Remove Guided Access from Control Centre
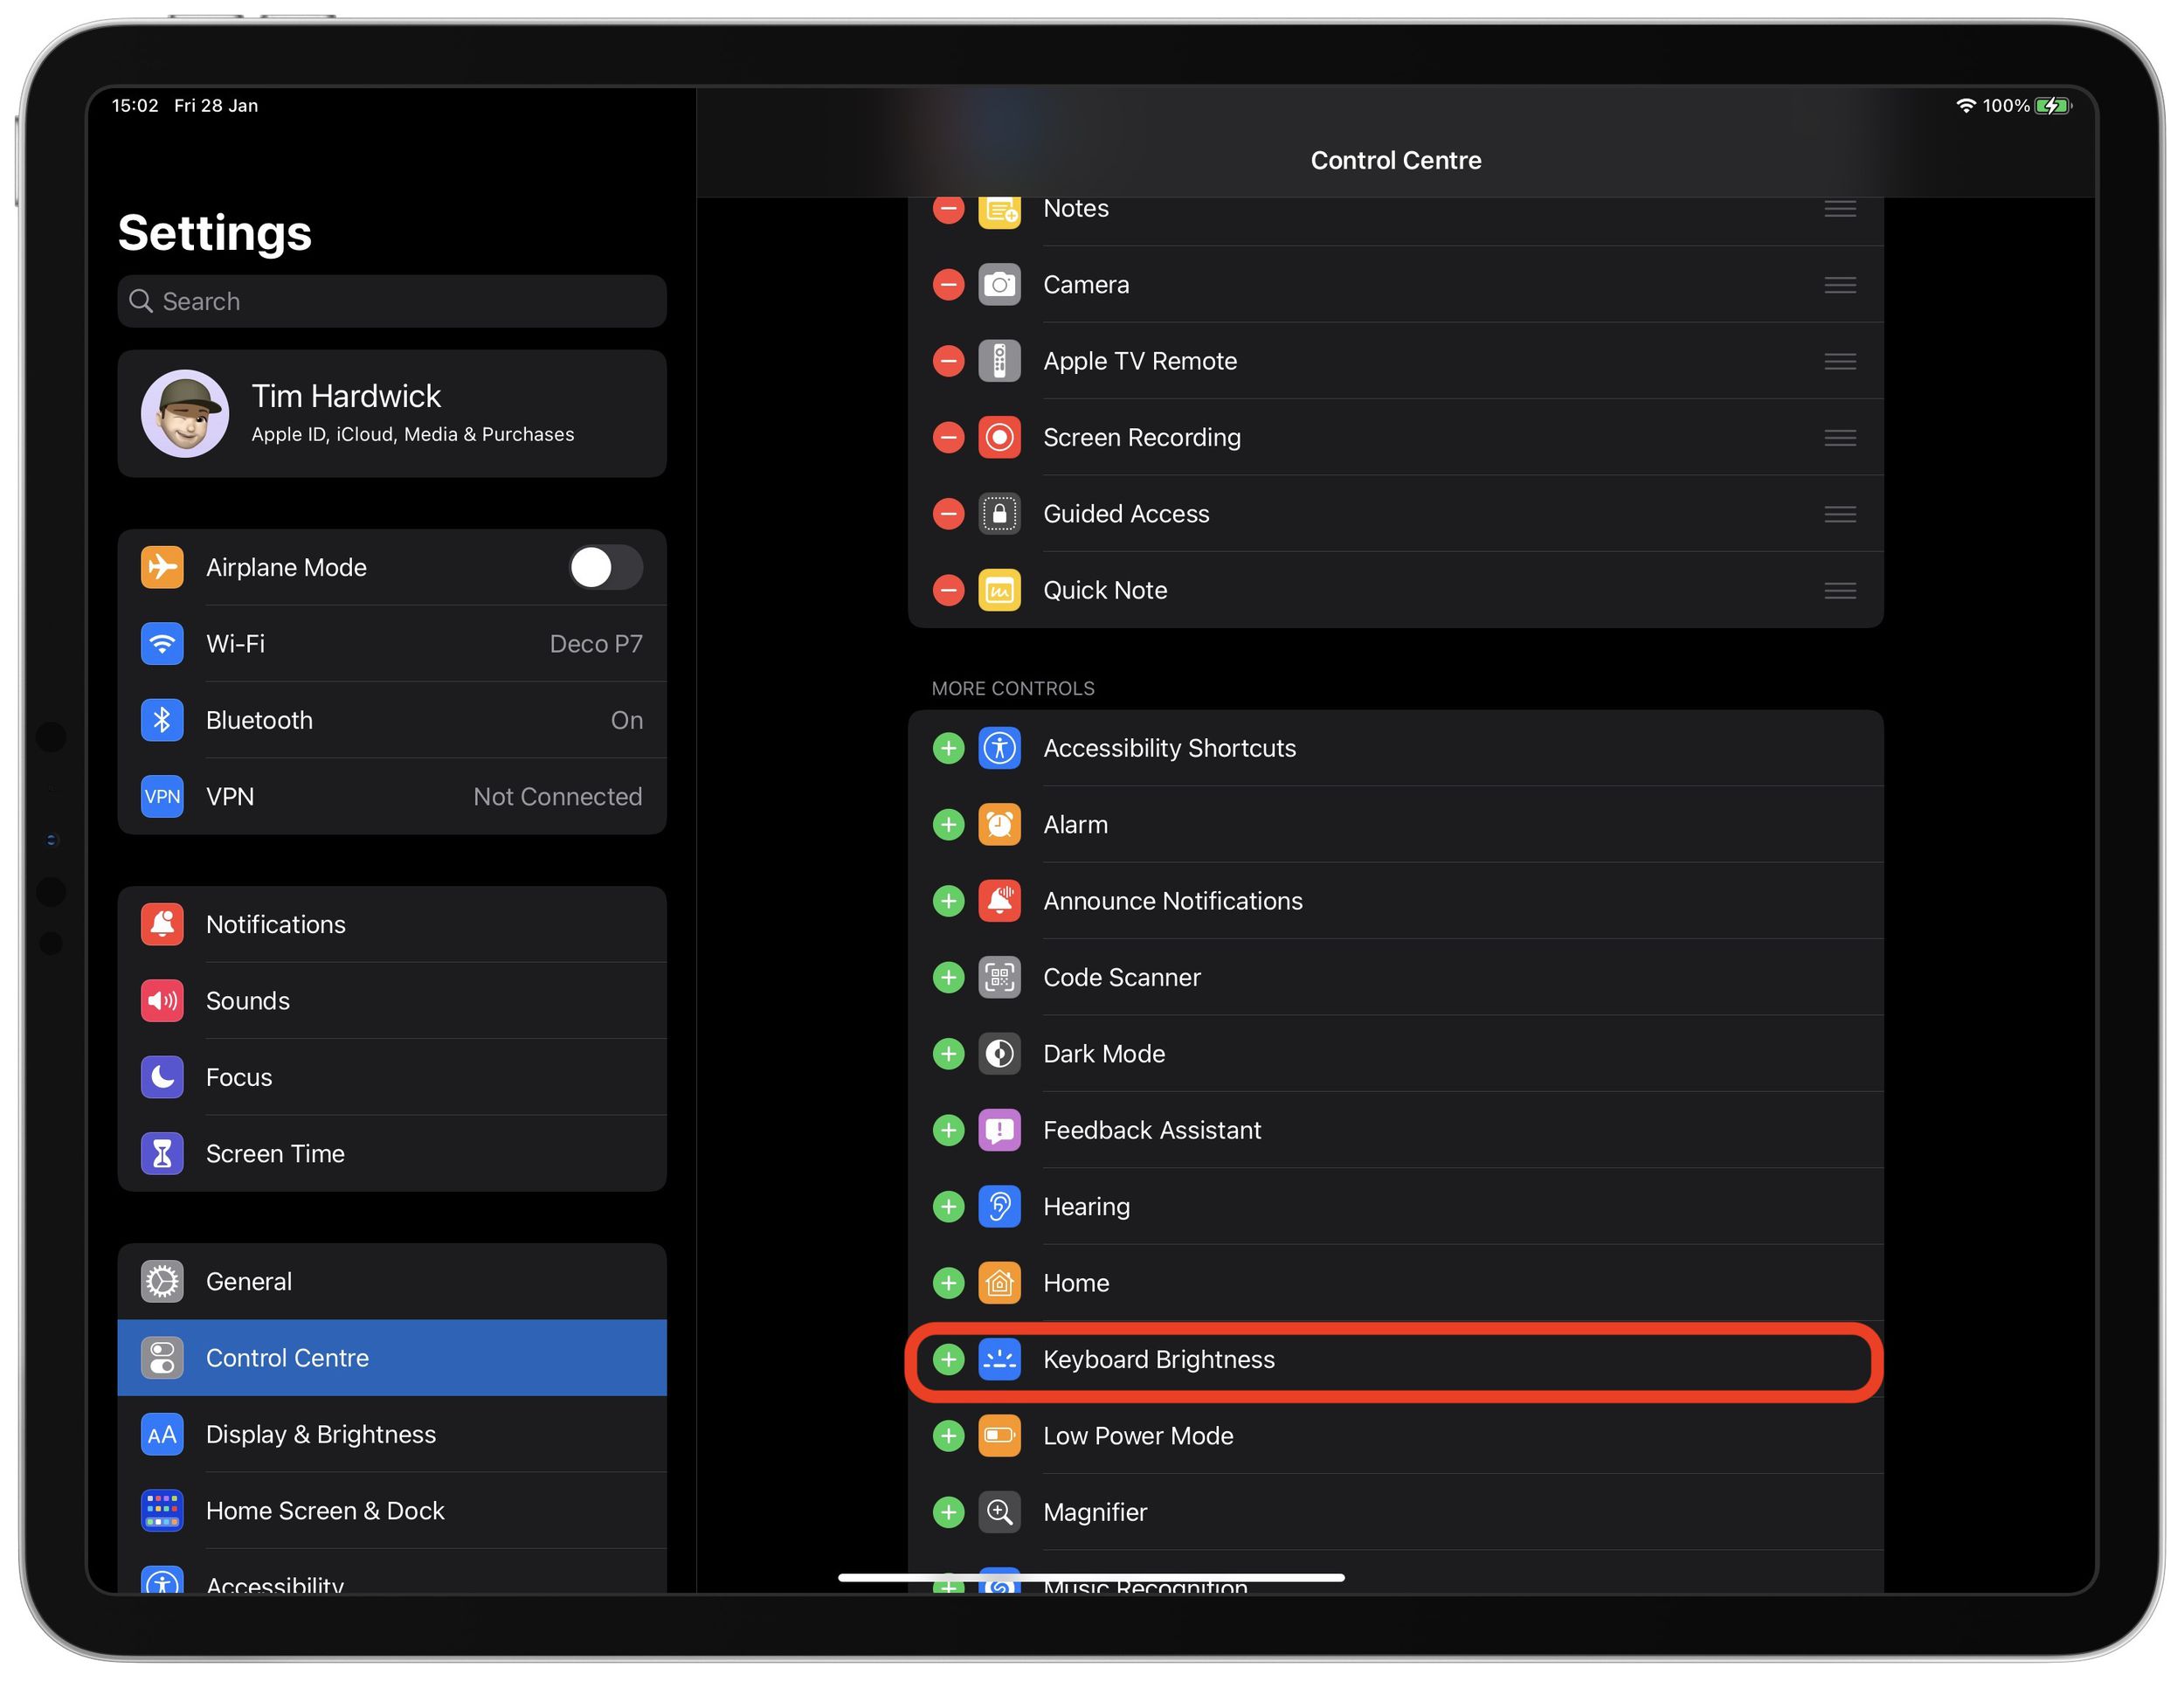The image size is (2184, 1681). (x=947, y=513)
